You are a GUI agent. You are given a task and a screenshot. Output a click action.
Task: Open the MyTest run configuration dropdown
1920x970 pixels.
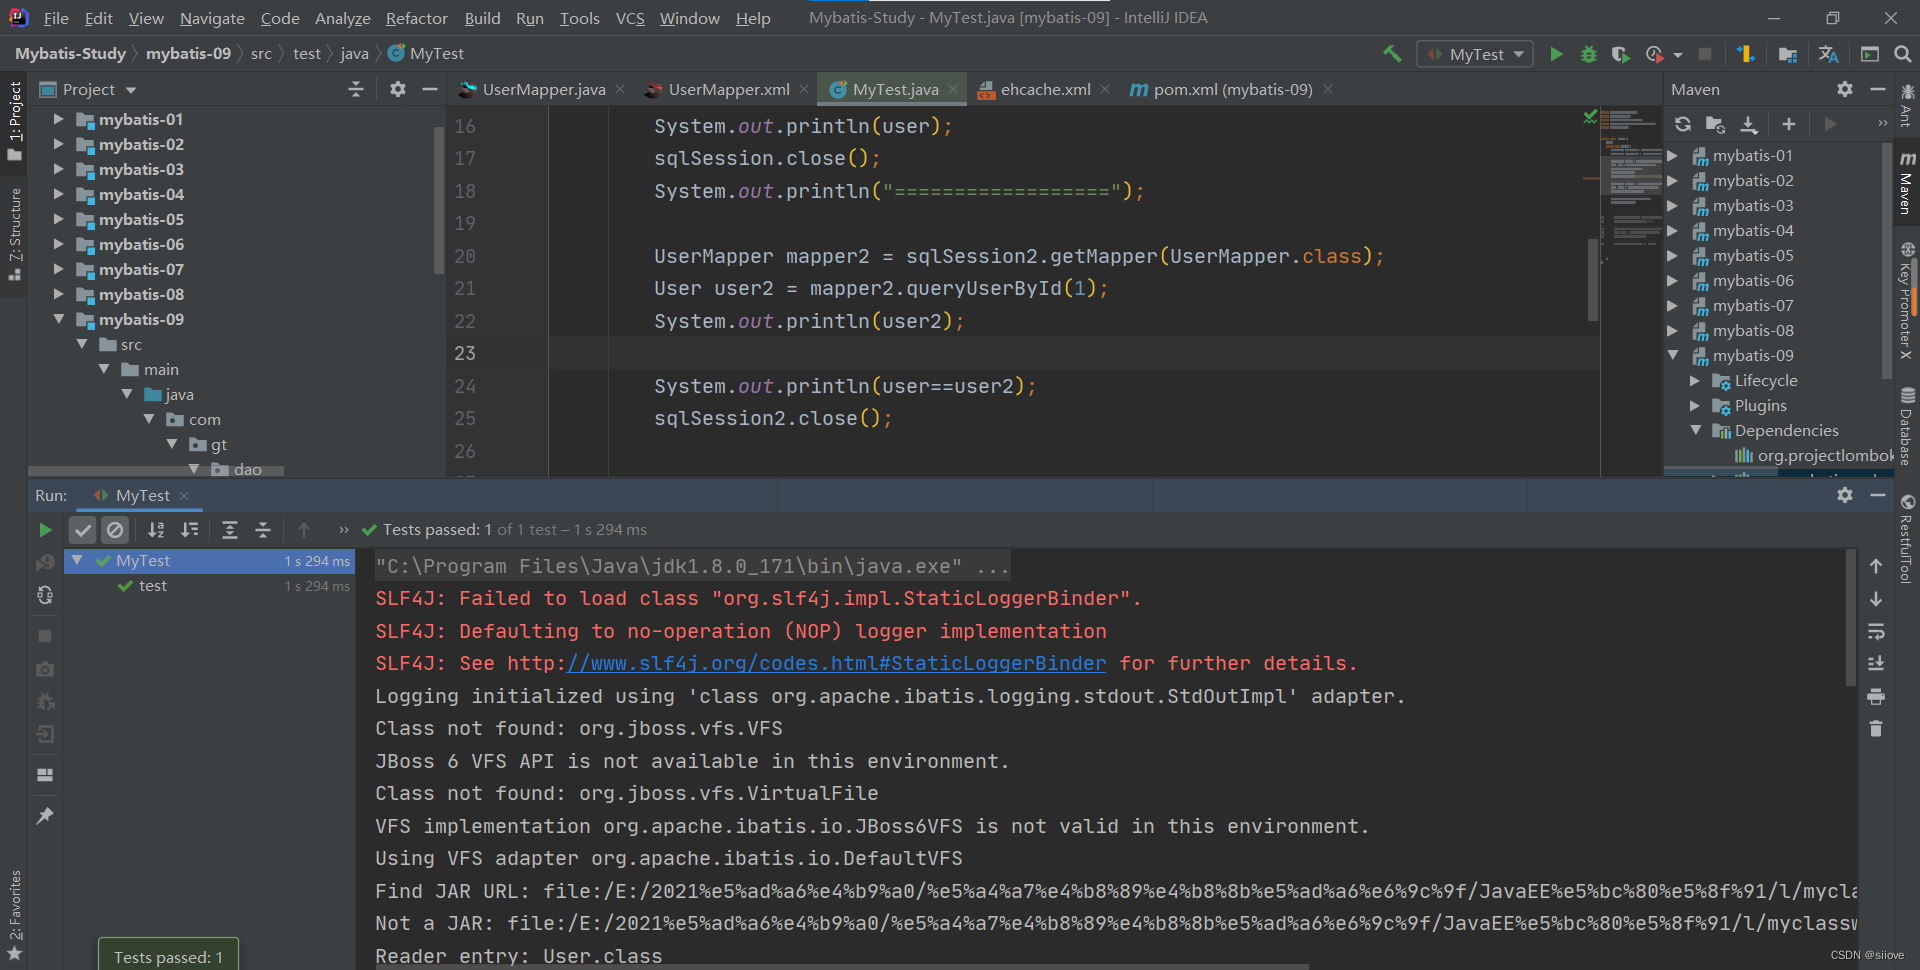pos(1476,54)
